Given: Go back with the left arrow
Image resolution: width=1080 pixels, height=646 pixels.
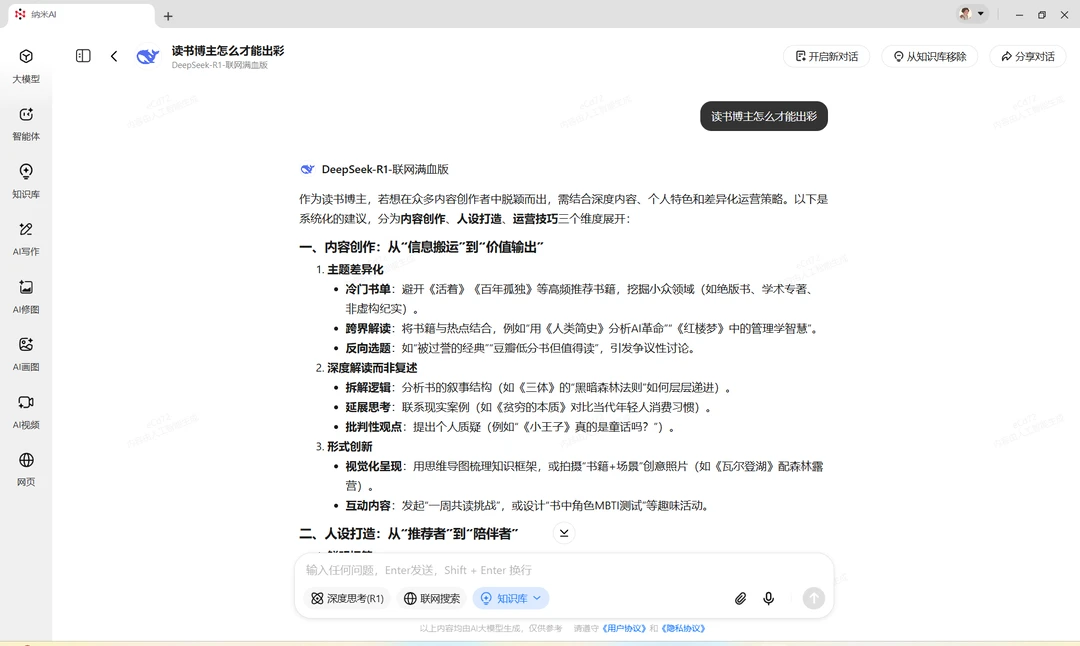Looking at the screenshot, I should (114, 56).
